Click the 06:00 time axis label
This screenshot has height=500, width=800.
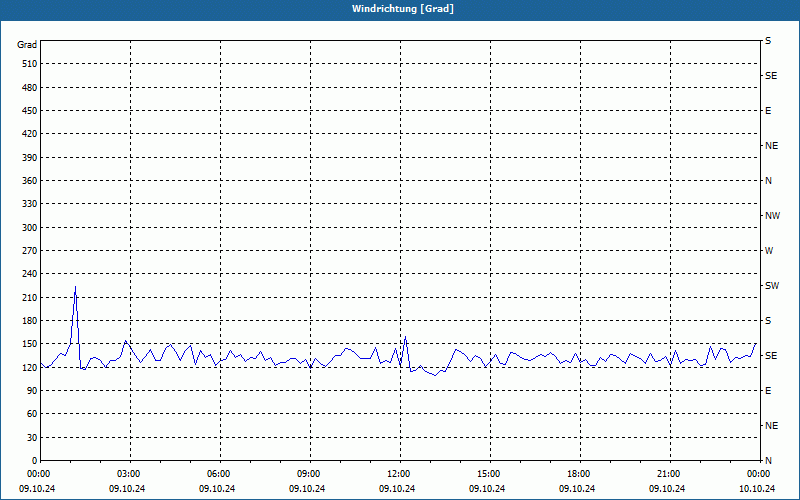coord(220,474)
